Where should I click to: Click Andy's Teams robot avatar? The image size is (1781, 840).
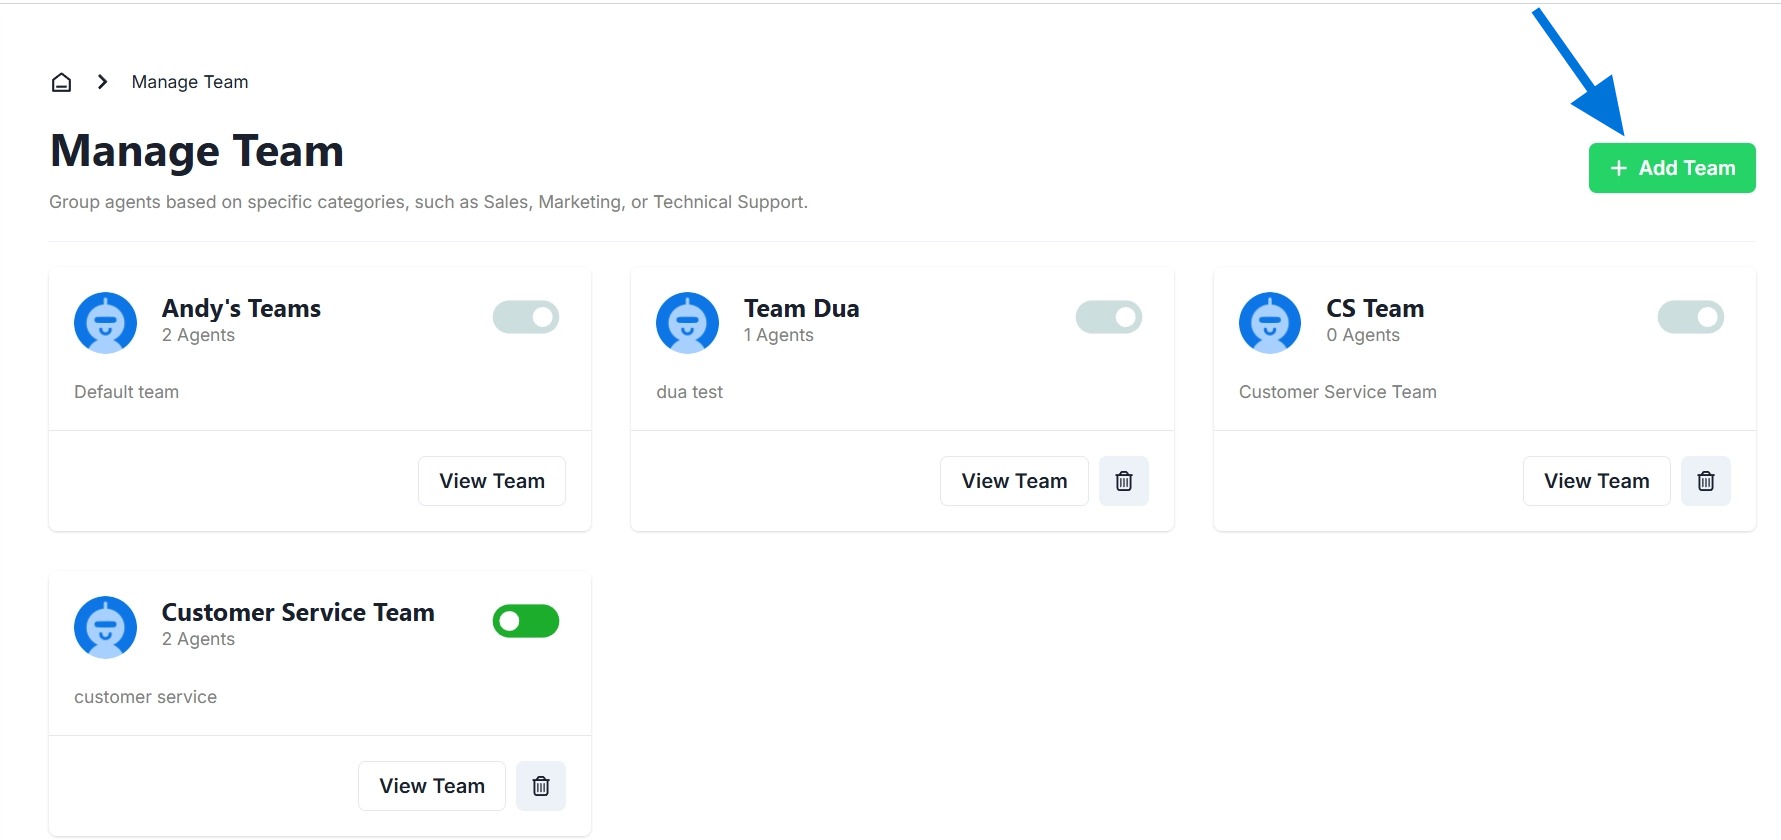tap(105, 323)
